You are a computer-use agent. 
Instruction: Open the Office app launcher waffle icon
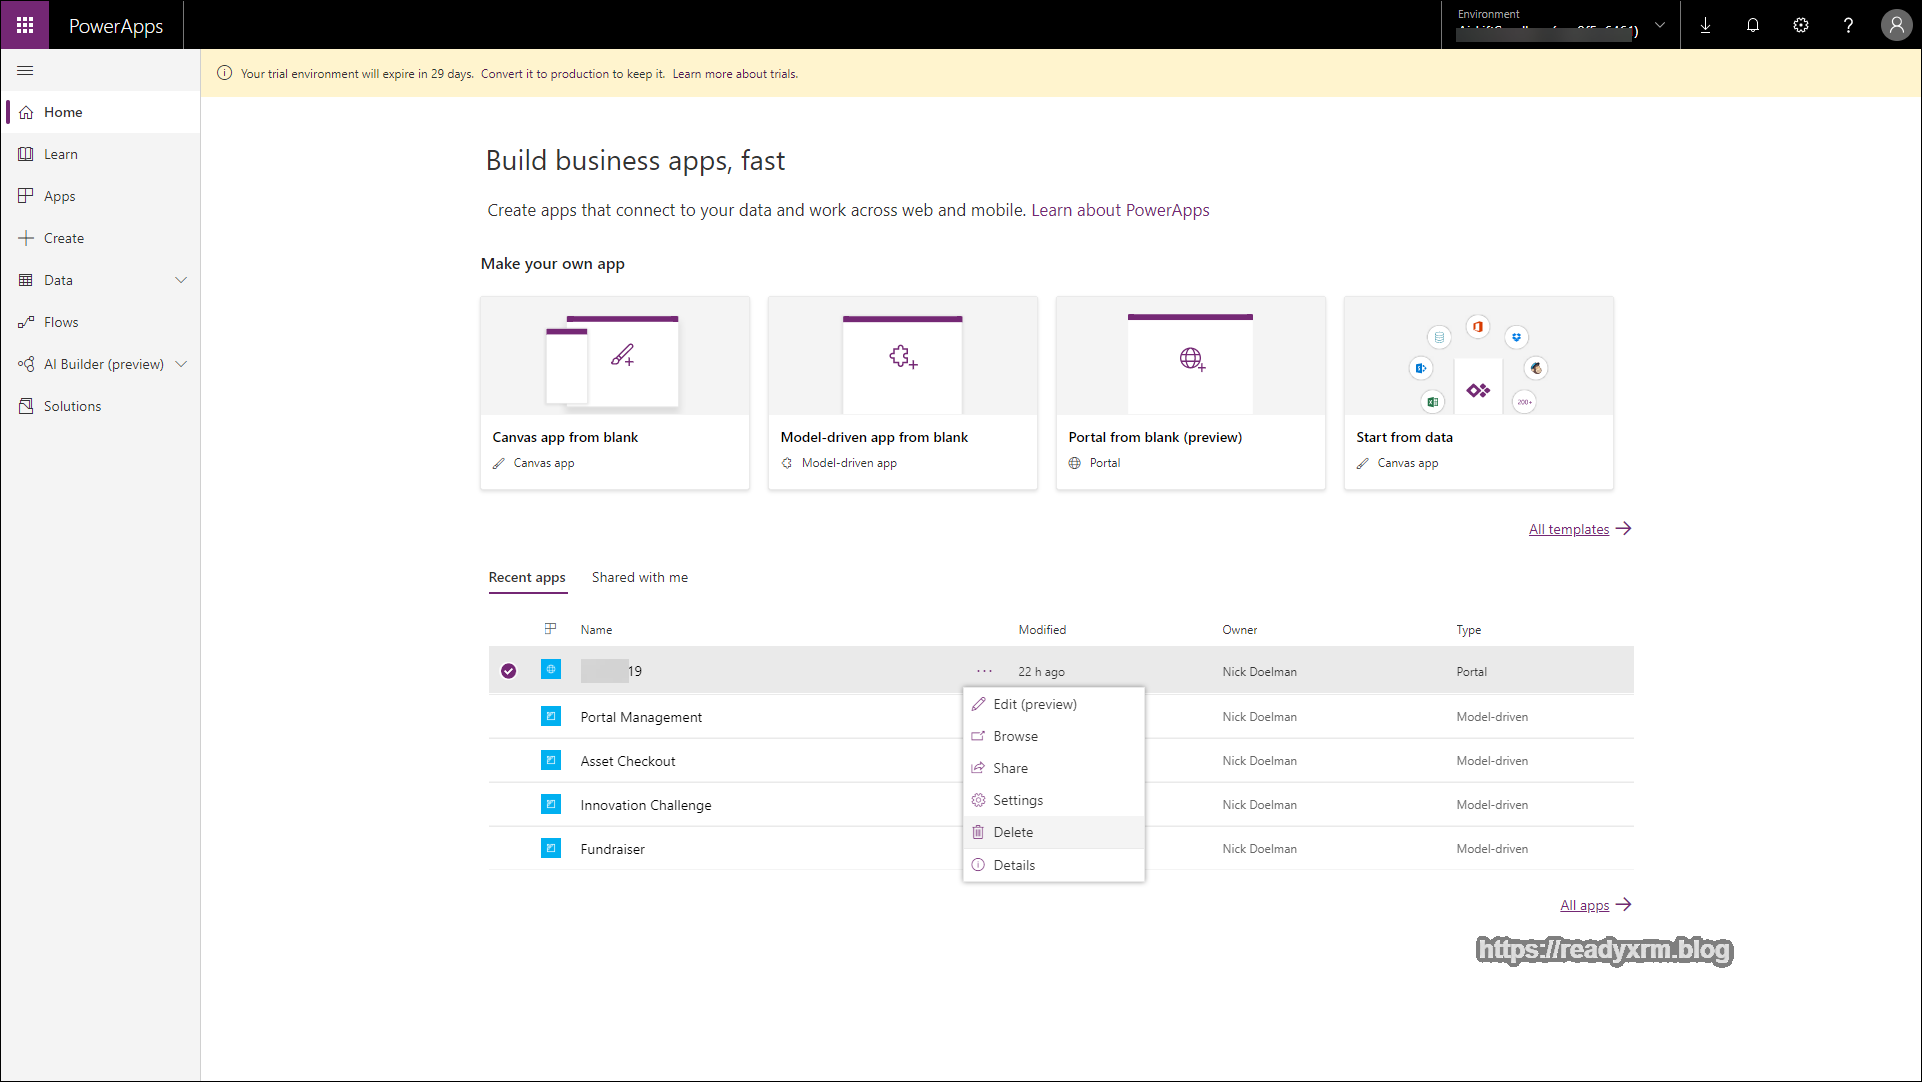point(25,25)
